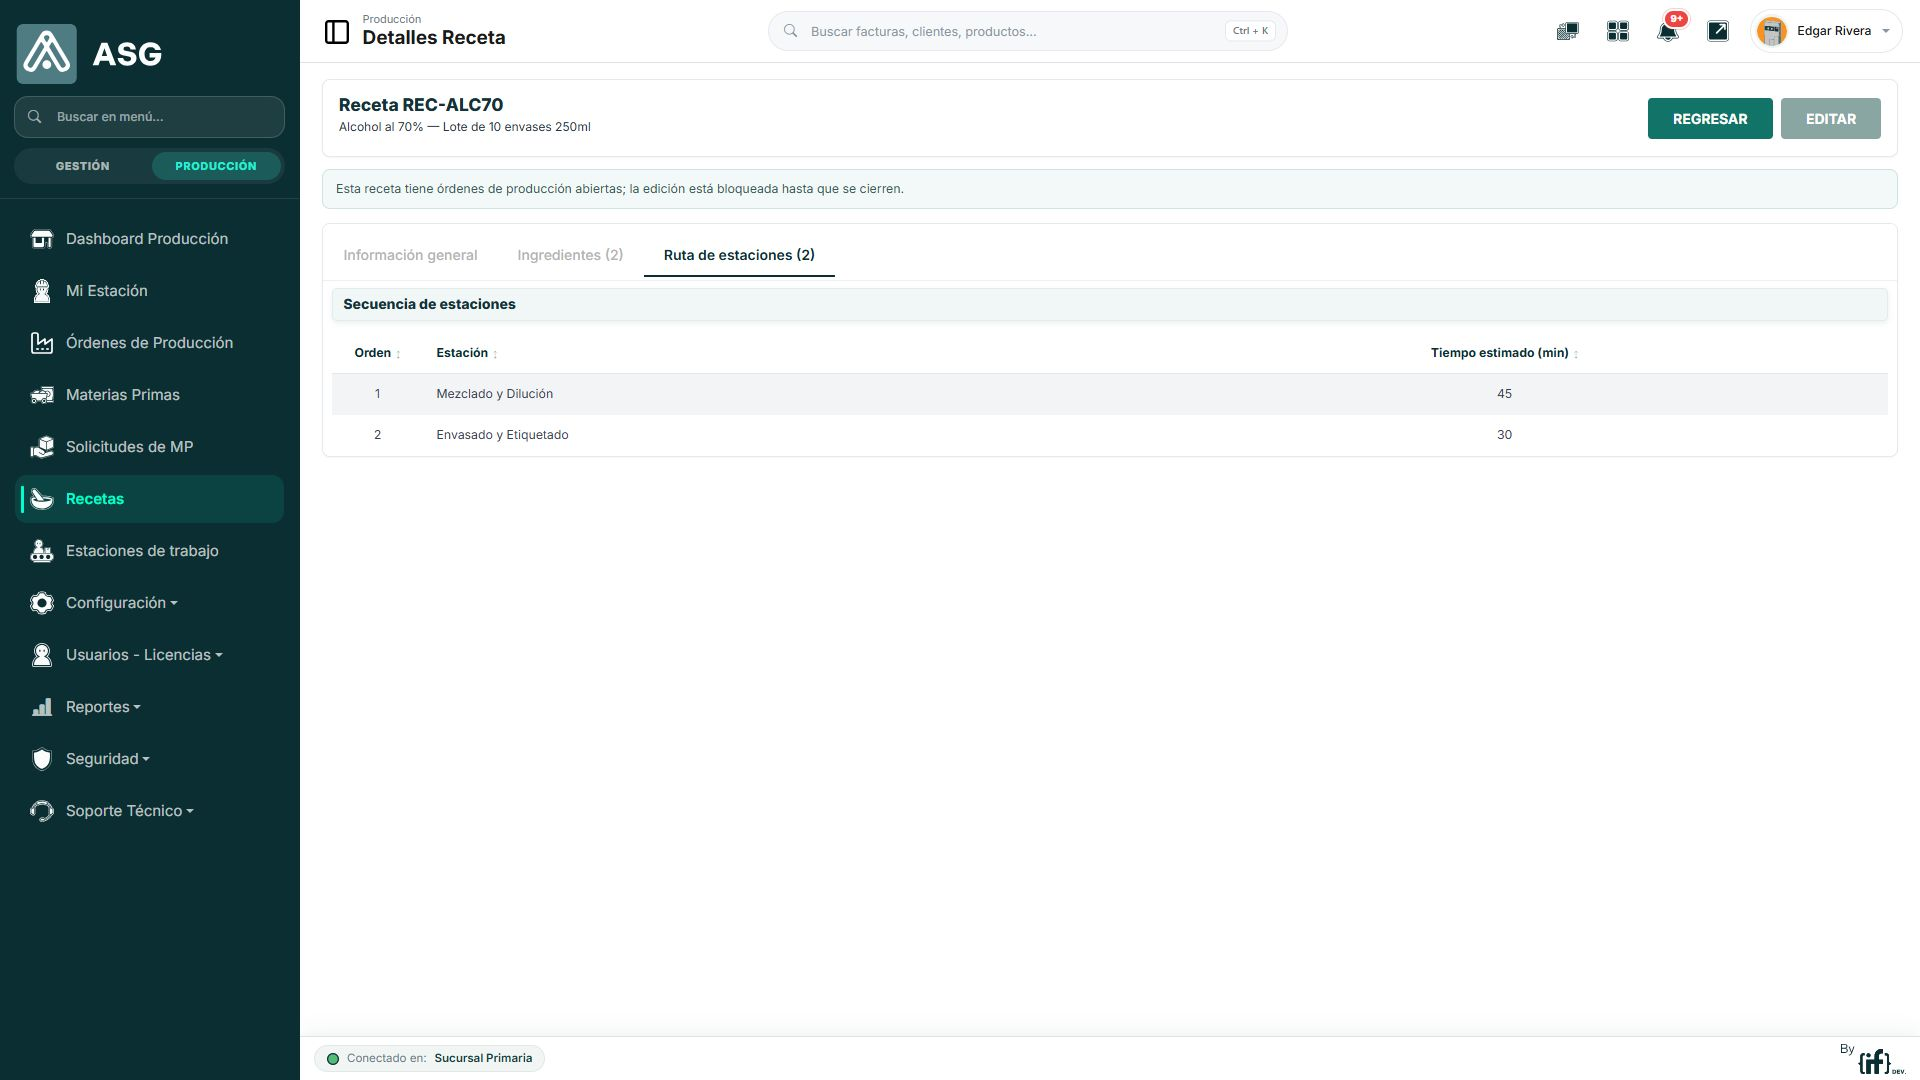Click the Estaciones de trabajo icon
Image resolution: width=1920 pixels, height=1080 pixels.
pos(42,551)
